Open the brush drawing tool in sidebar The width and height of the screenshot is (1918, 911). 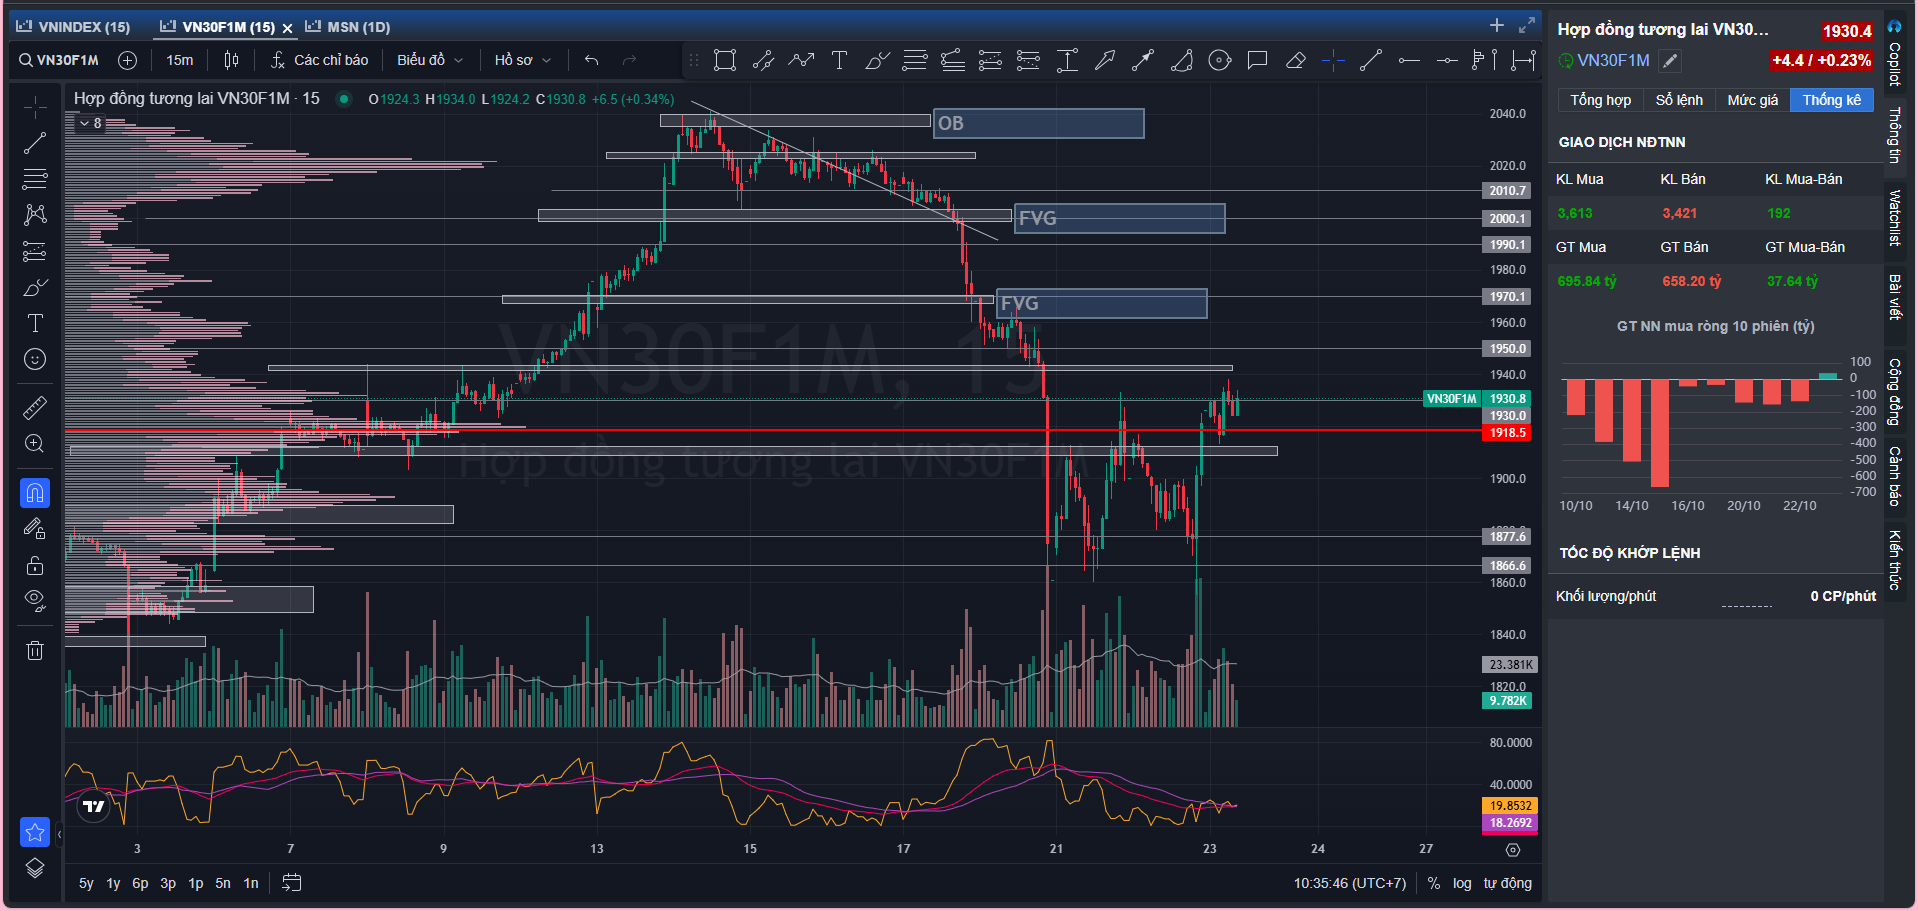pyautogui.click(x=35, y=287)
